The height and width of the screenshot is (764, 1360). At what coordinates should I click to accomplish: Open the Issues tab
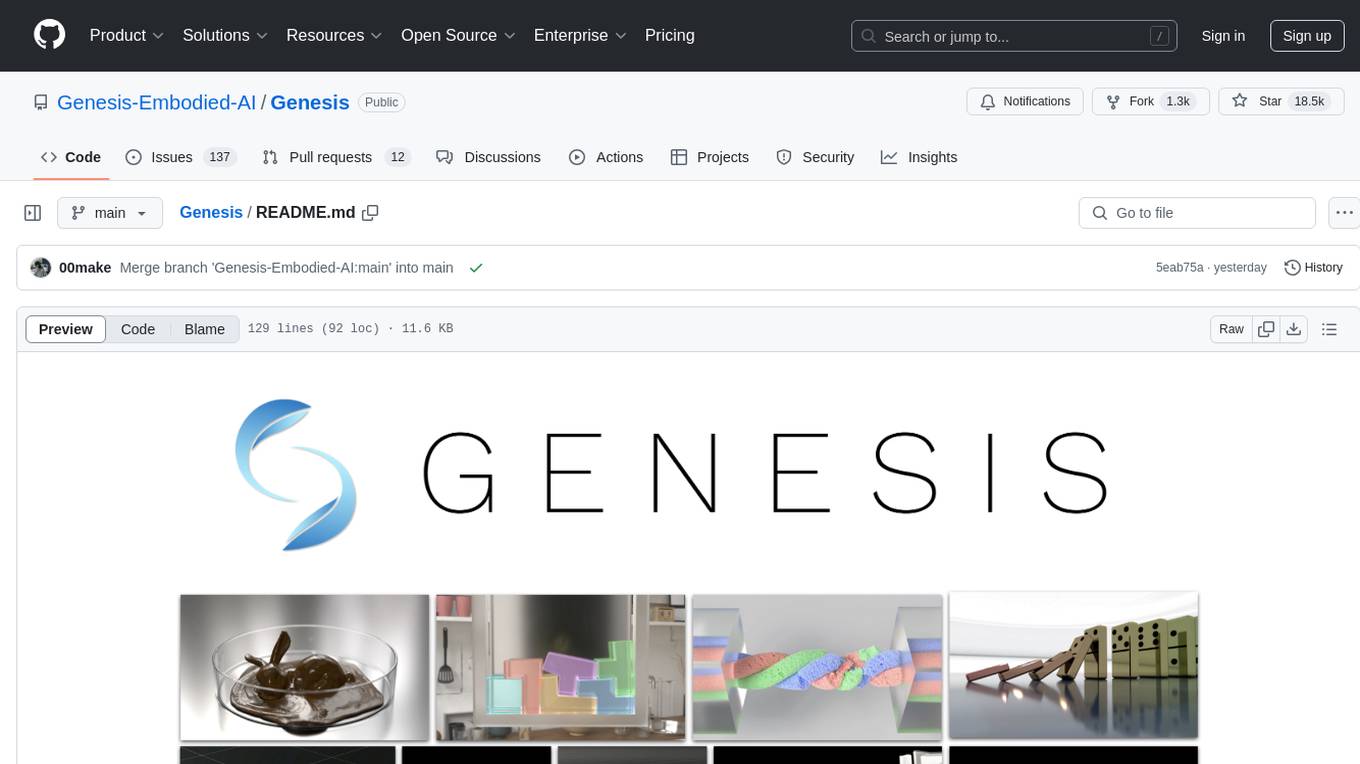(179, 157)
